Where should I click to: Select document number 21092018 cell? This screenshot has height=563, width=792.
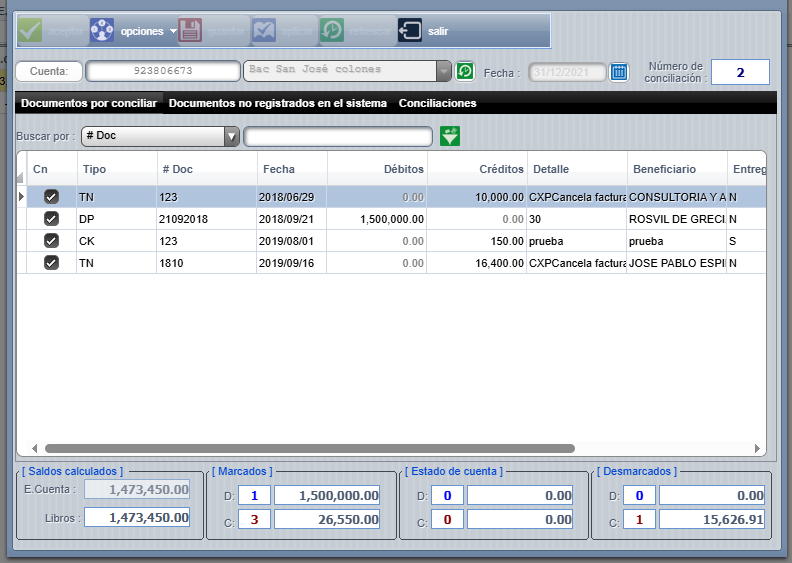click(207, 219)
